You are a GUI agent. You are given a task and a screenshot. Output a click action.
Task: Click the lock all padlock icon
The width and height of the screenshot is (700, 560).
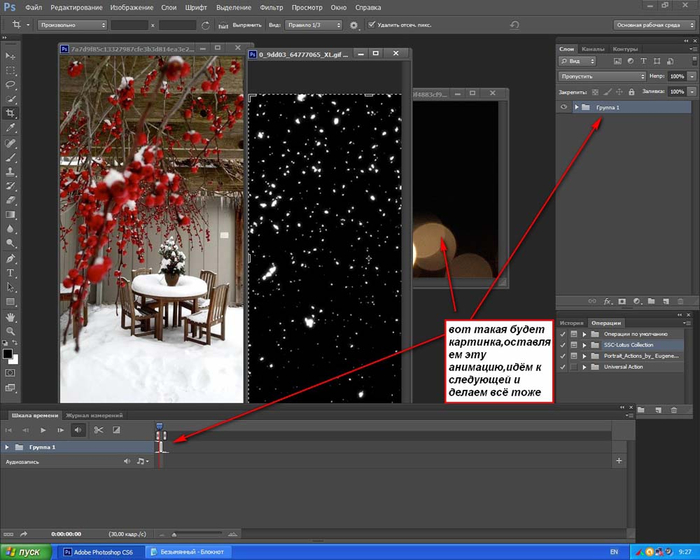631,92
